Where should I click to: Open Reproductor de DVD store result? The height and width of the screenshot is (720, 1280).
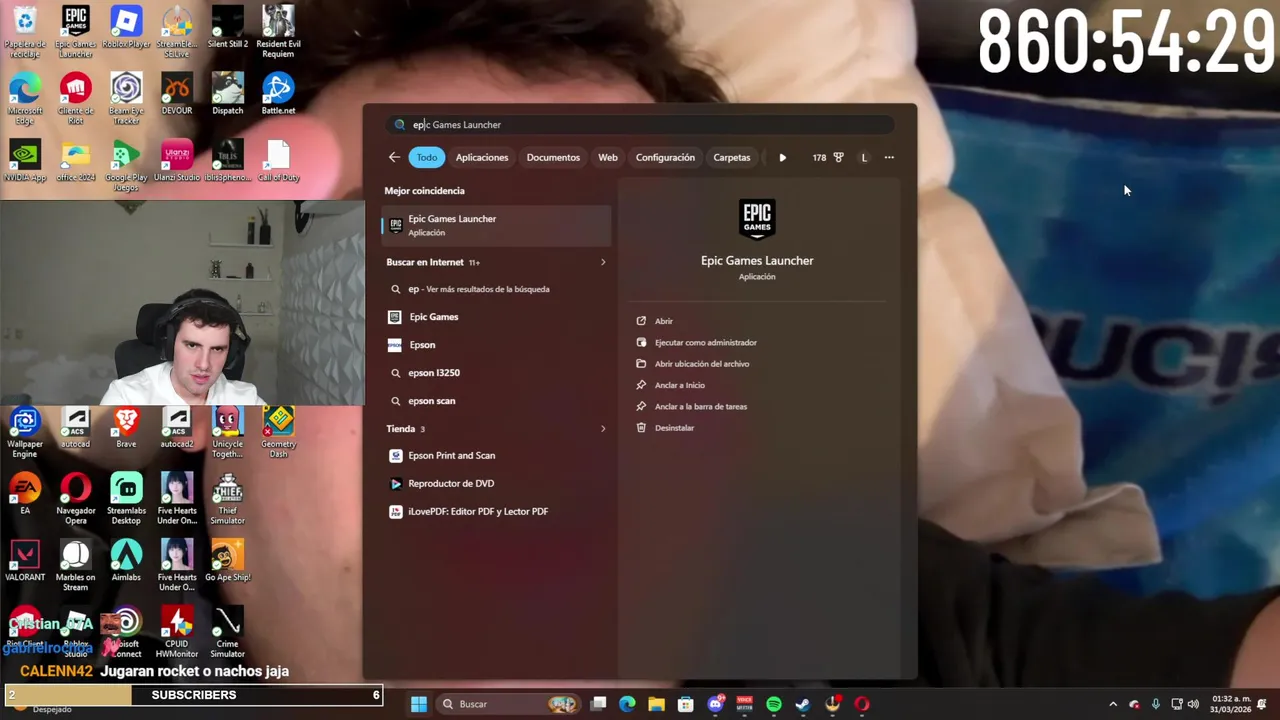[497, 484]
